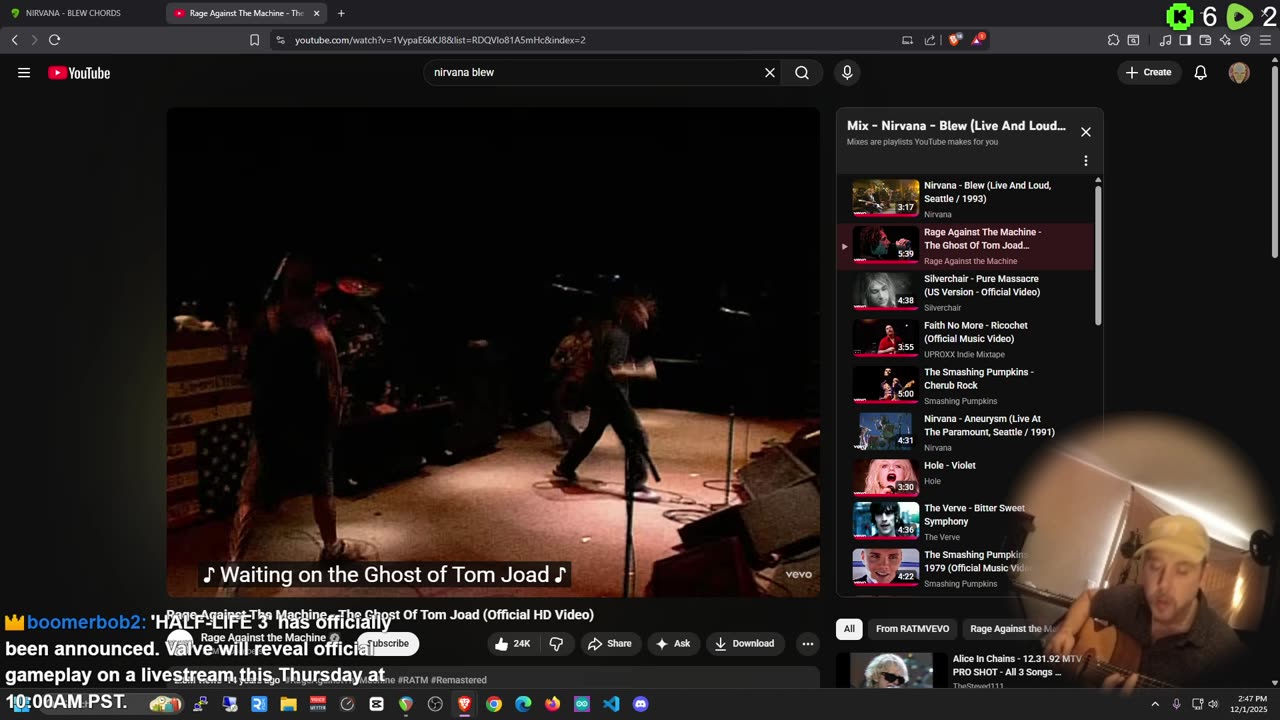
Task: Clear the 'nirvana blew' search text
Action: click(770, 72)
